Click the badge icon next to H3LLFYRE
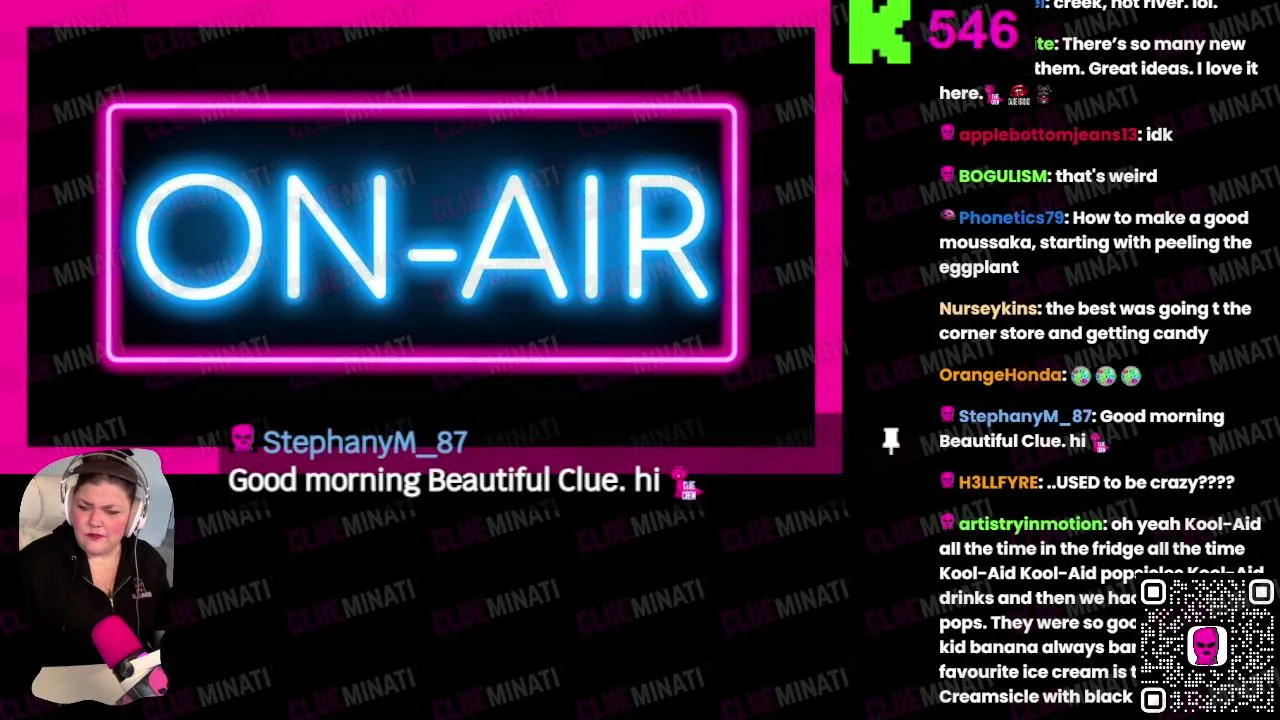Screen dimensions: 1280x720 pos(947,481)
